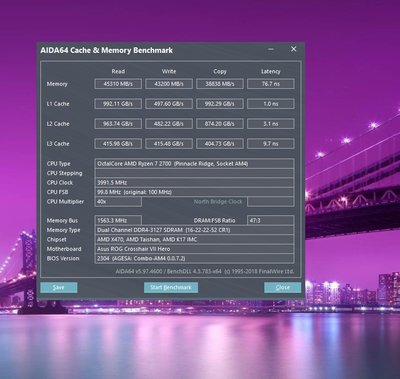Click the AIDA64 window title bar
400x379 pixels.
pos(150,50)
